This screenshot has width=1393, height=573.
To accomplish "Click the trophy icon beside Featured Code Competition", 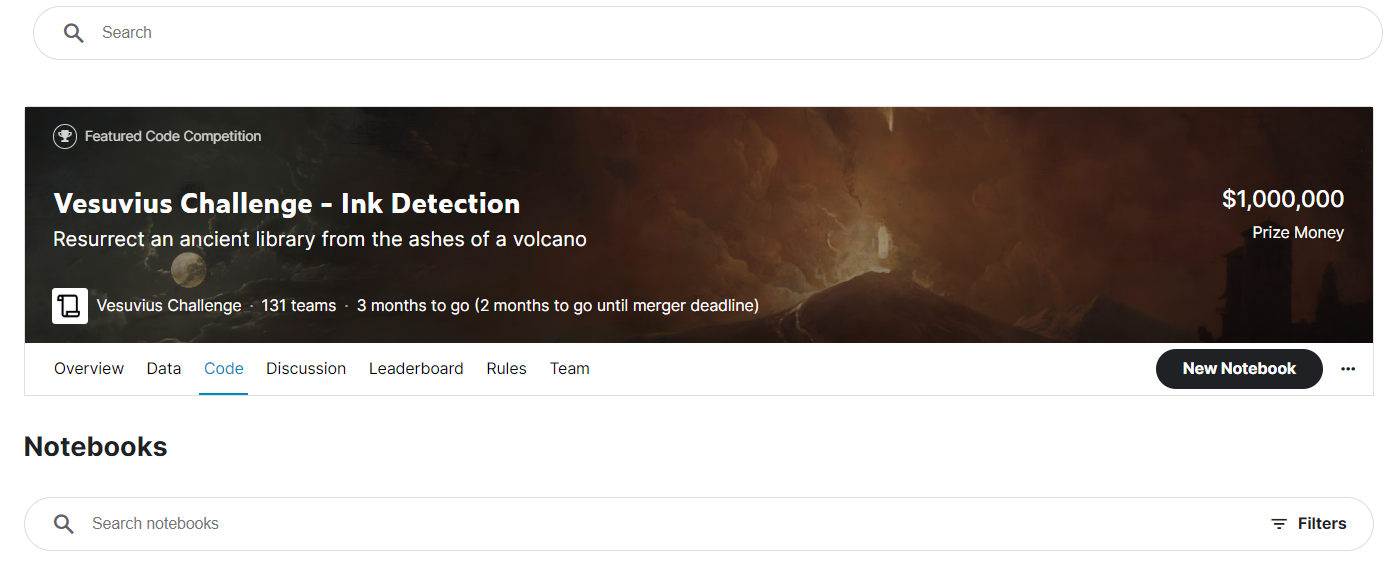I will point(65,136).
